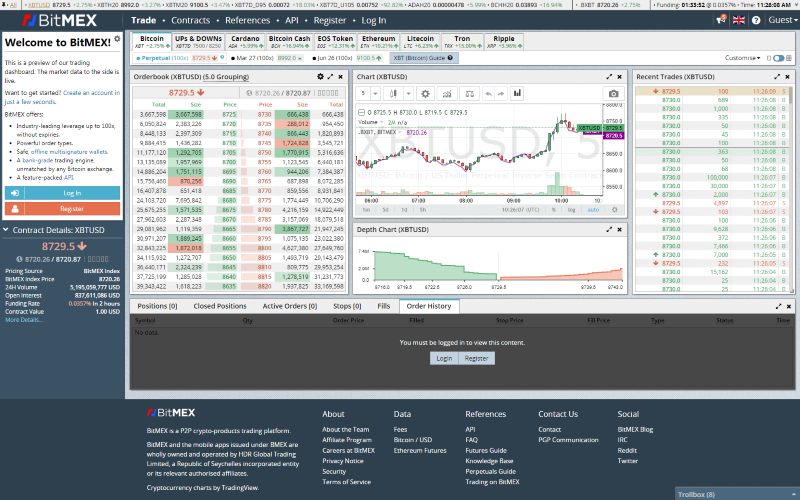This screenshot has height=500, width=800.
Task: Select the UPs & DOWNs tab
Action: coord(198,42)
